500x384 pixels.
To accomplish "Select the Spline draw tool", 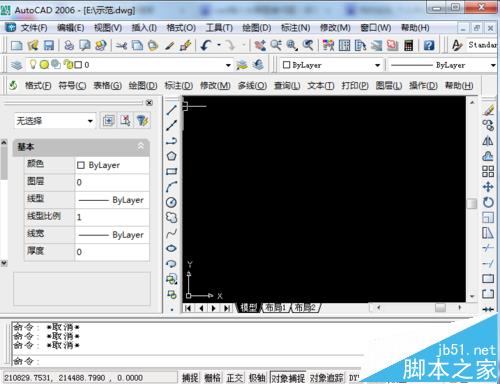I will pos(171,233).
